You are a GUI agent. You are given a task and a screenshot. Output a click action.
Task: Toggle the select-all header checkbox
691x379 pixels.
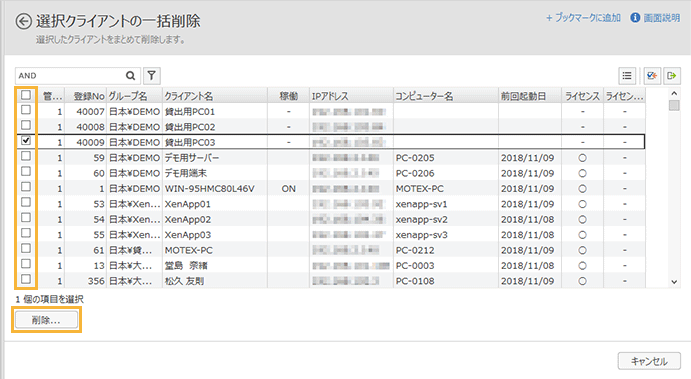[26, 95]
